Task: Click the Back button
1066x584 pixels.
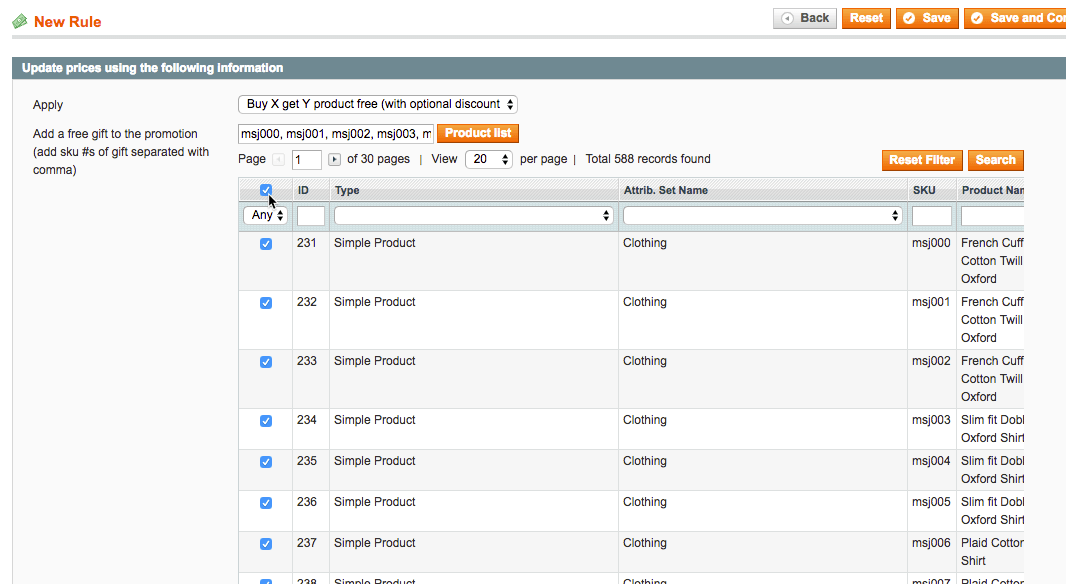Action: 805,18
